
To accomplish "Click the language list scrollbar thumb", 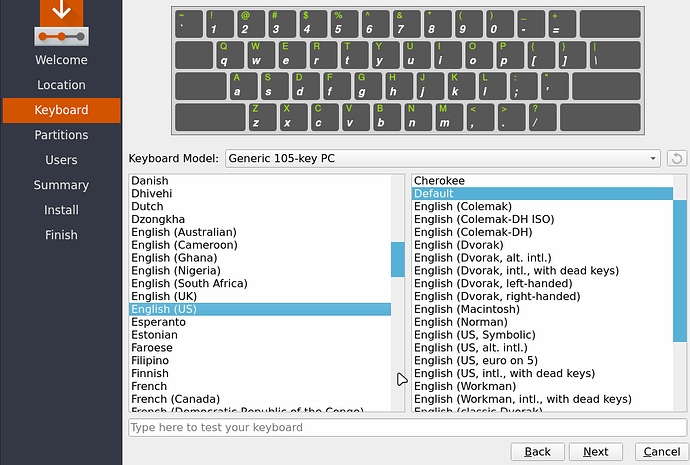I will point(398,259).
